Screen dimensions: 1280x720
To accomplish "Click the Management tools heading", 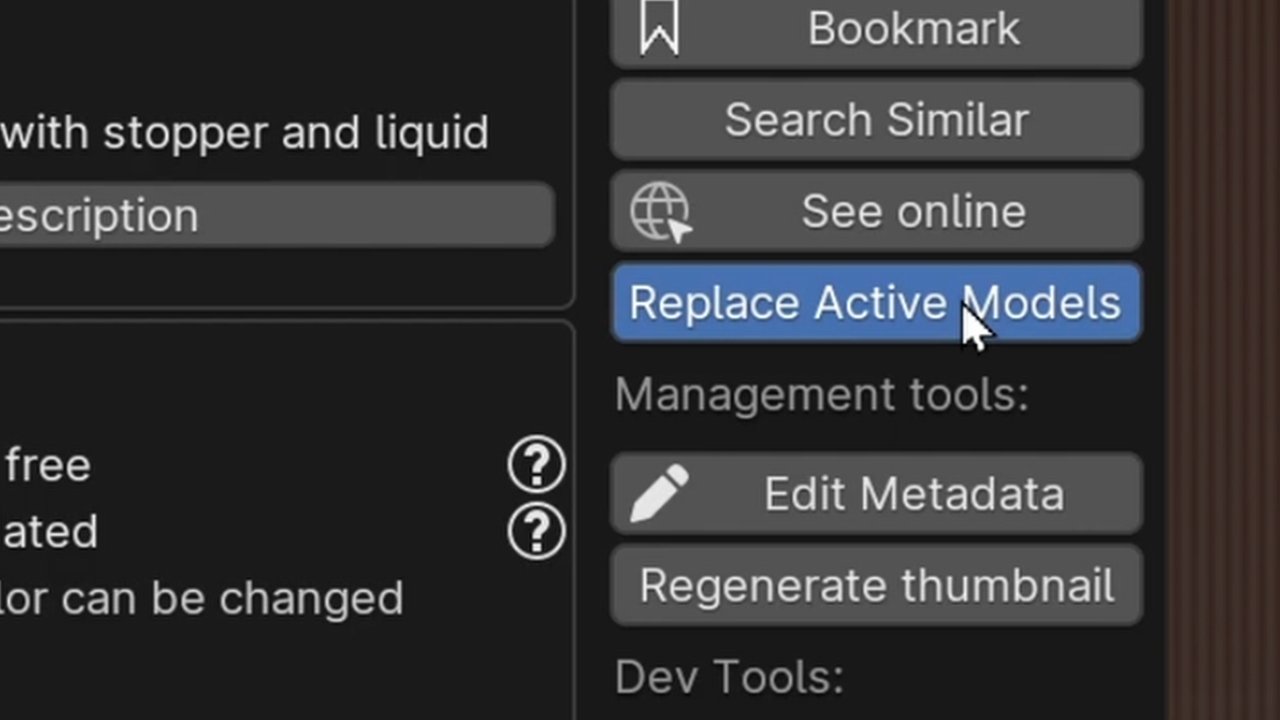I will pyautogui.click(x=822, y=395).
